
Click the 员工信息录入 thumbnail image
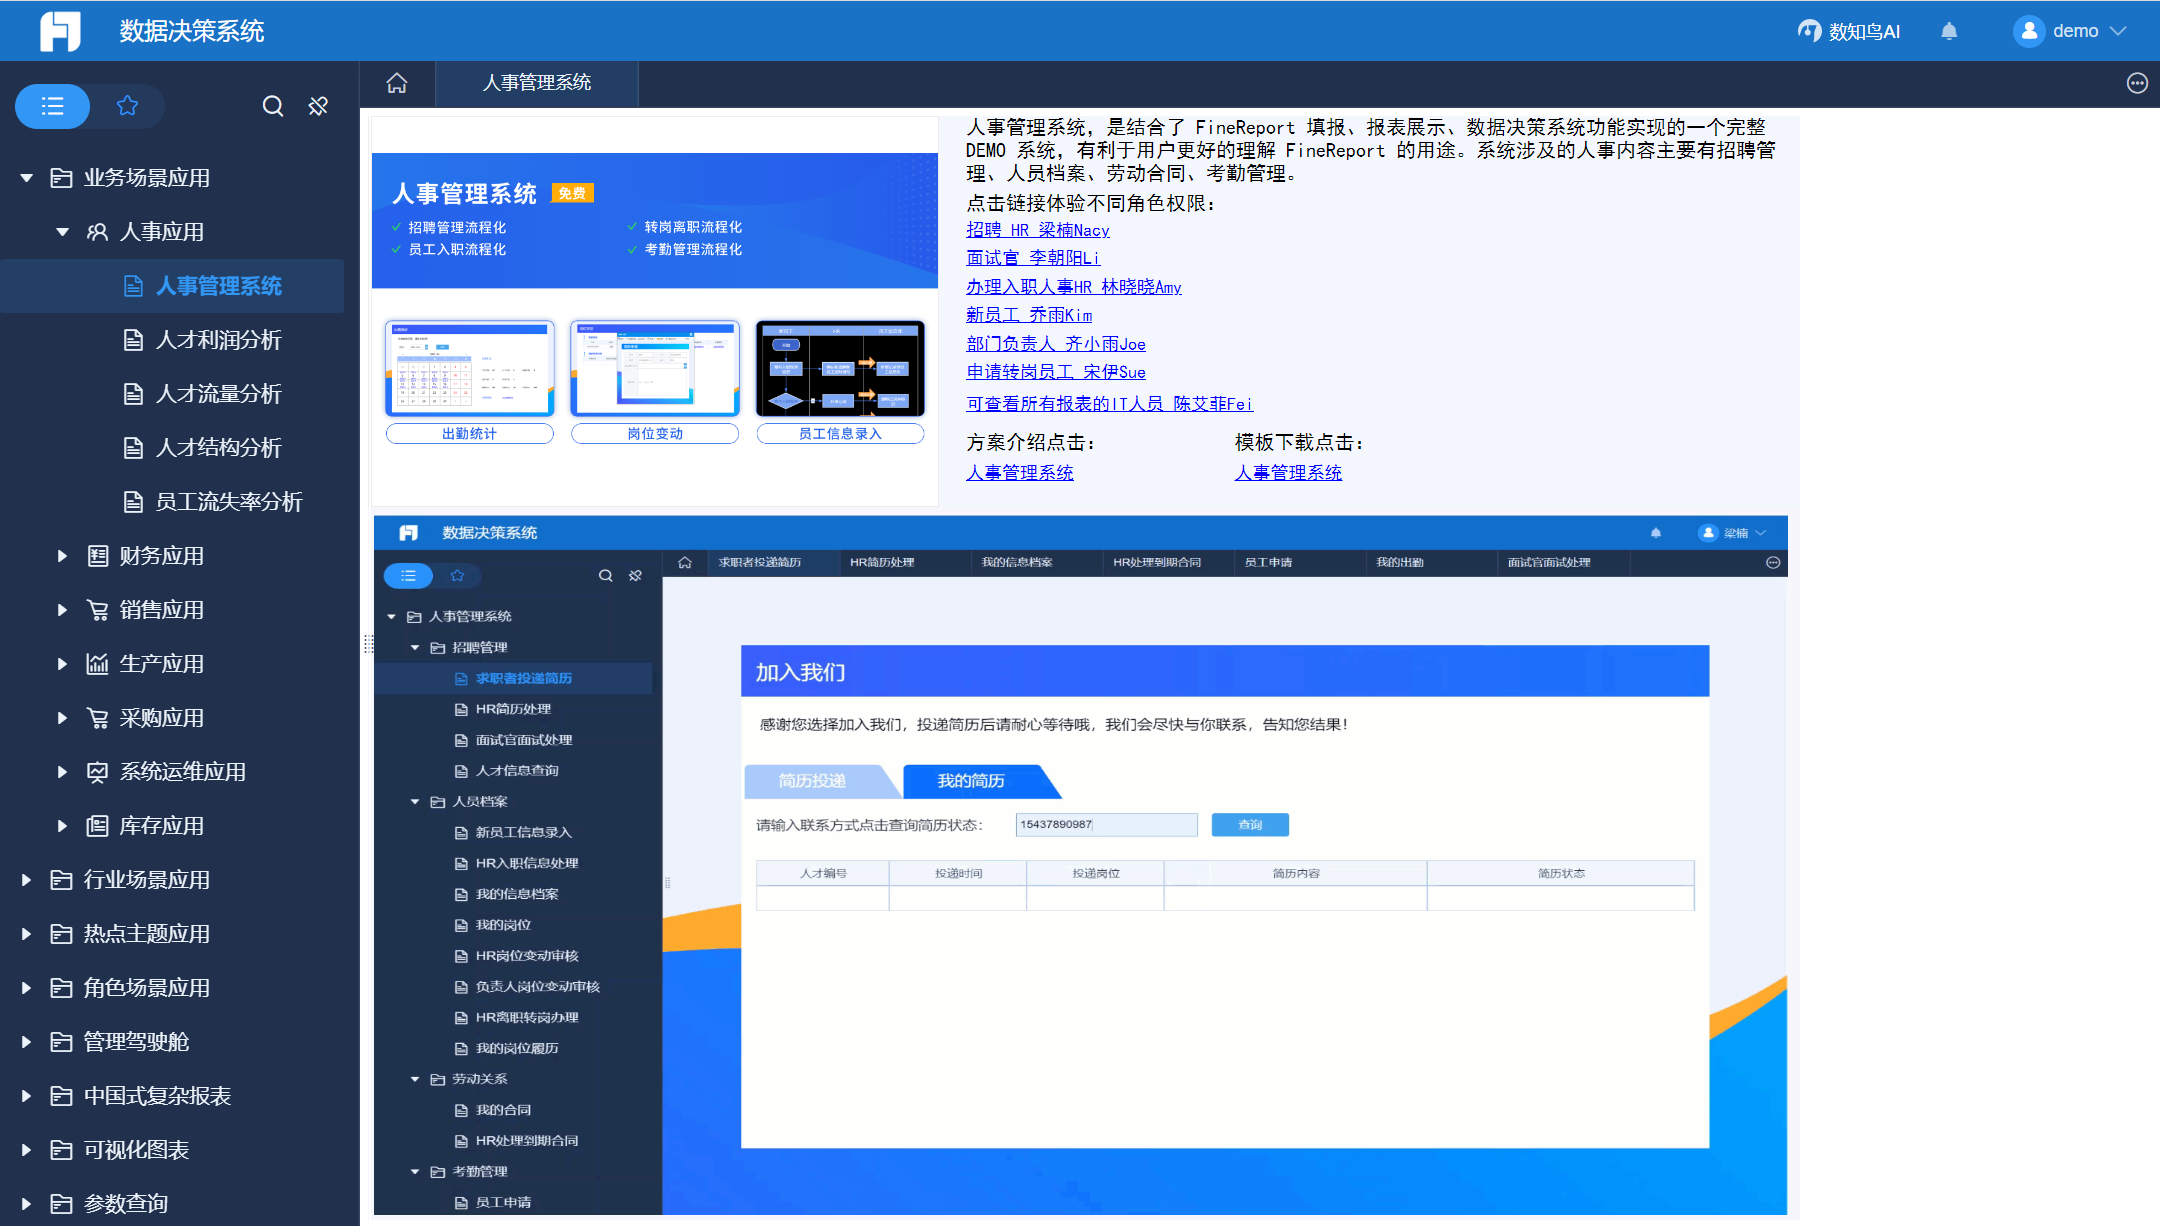840,368
